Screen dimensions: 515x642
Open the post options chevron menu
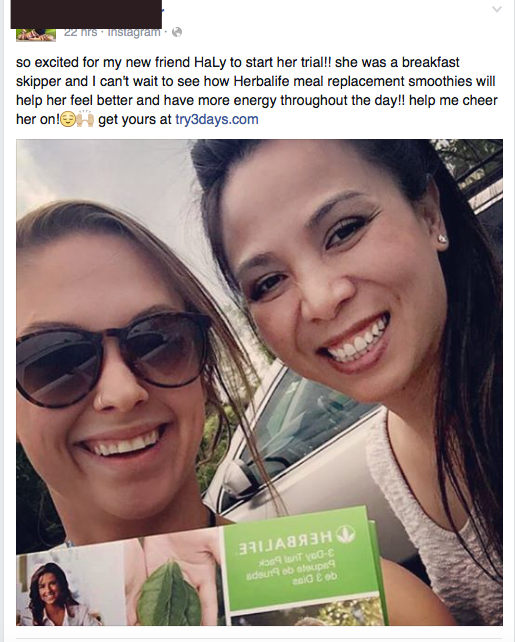497,9
